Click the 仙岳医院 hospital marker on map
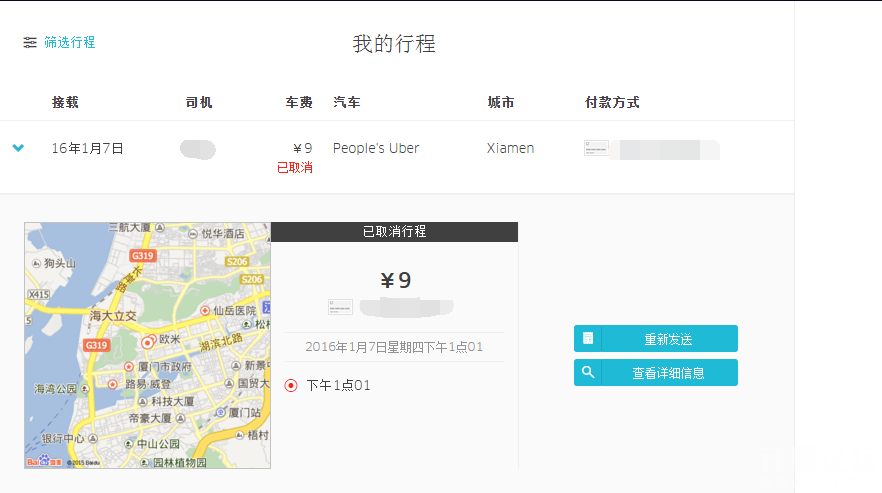The height and width of the screenshot is (493, 882). 205,311
